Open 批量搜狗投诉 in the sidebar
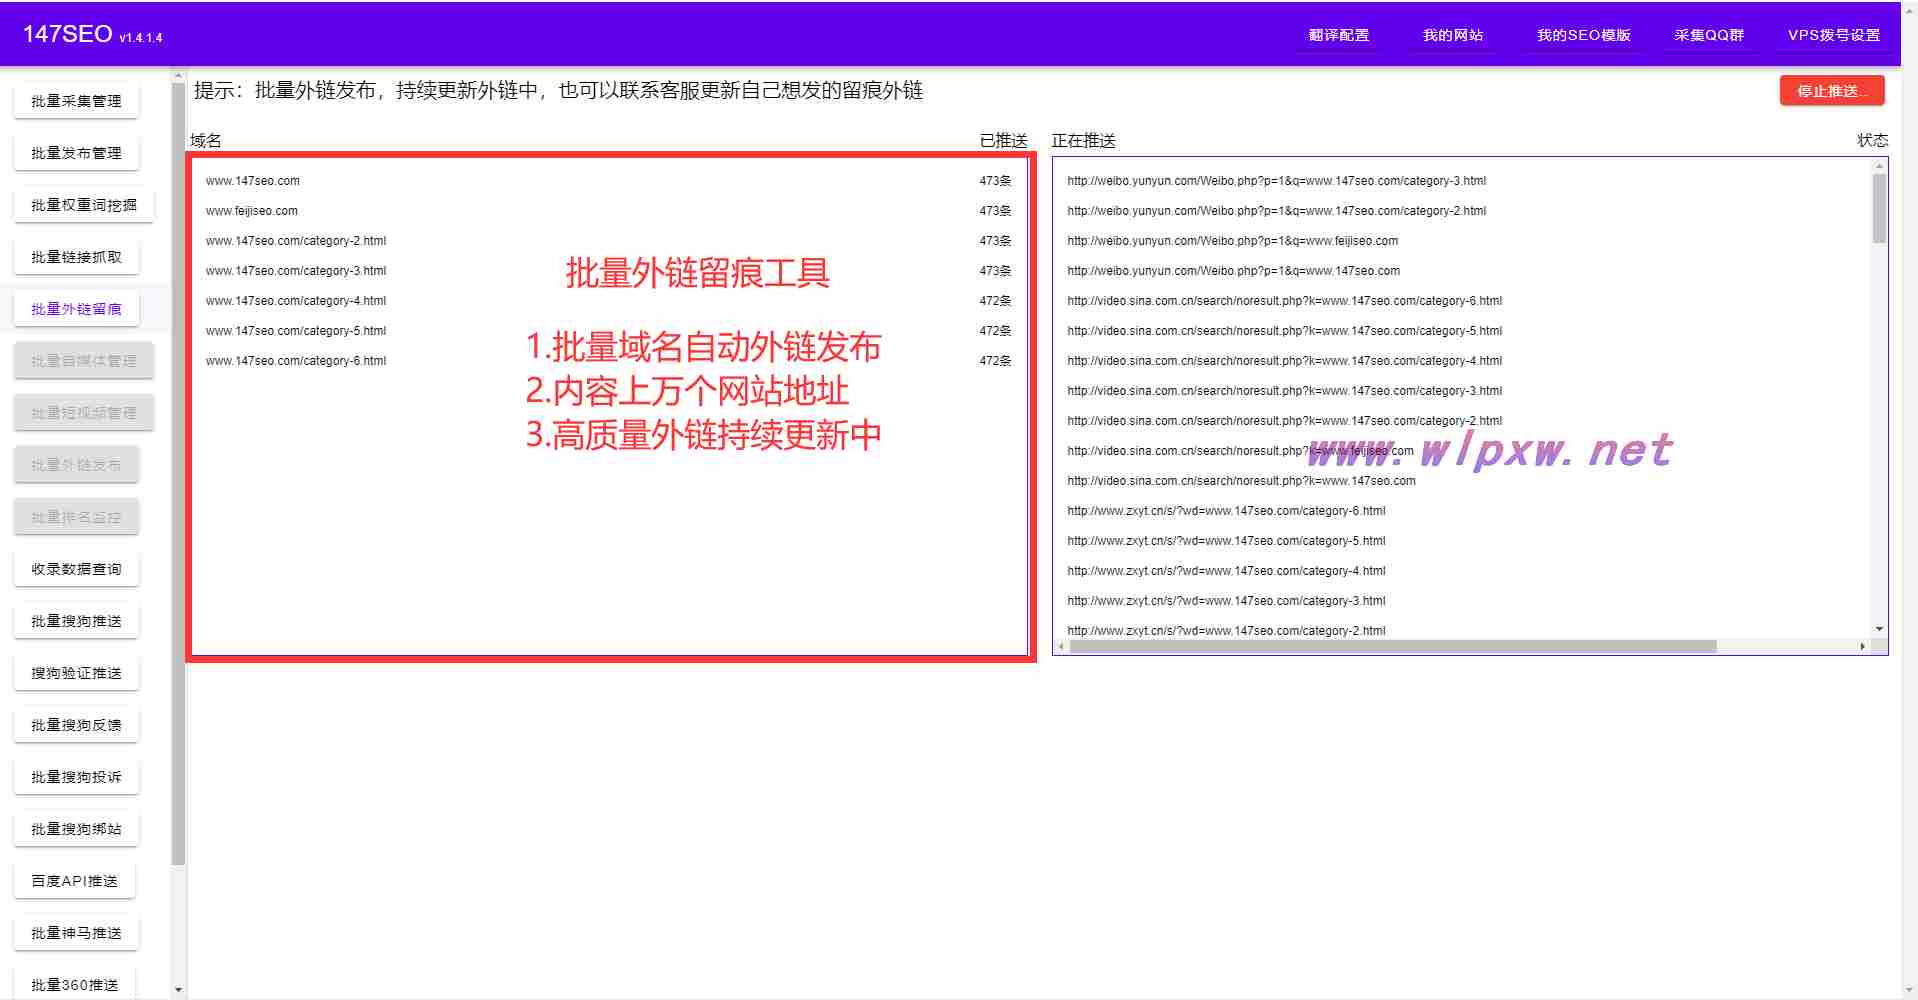This screenshot has width=1918, height=1000. [76, 777]
